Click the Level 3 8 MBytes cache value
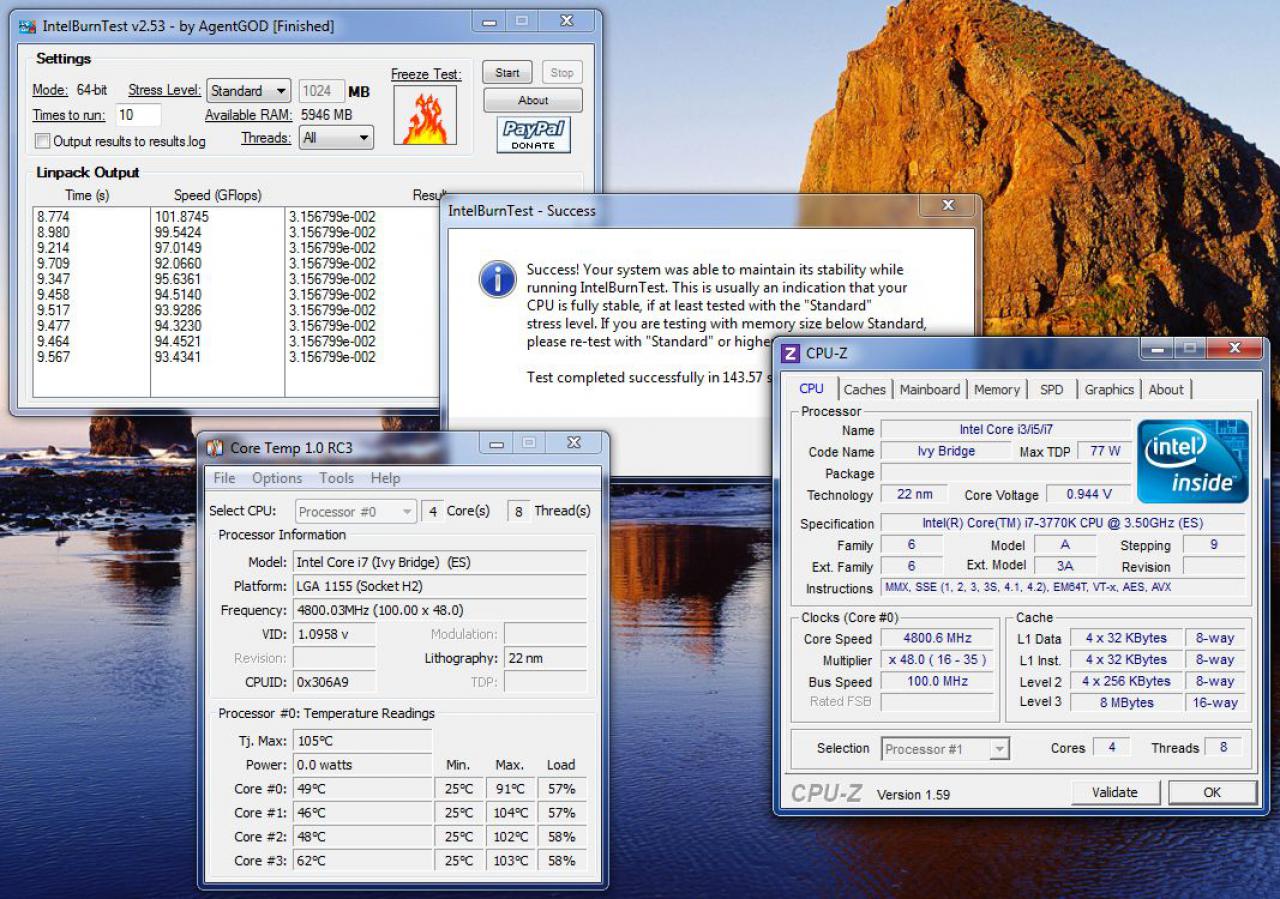Screen dimensions: 1280x899 click(x=1126, y=702)
